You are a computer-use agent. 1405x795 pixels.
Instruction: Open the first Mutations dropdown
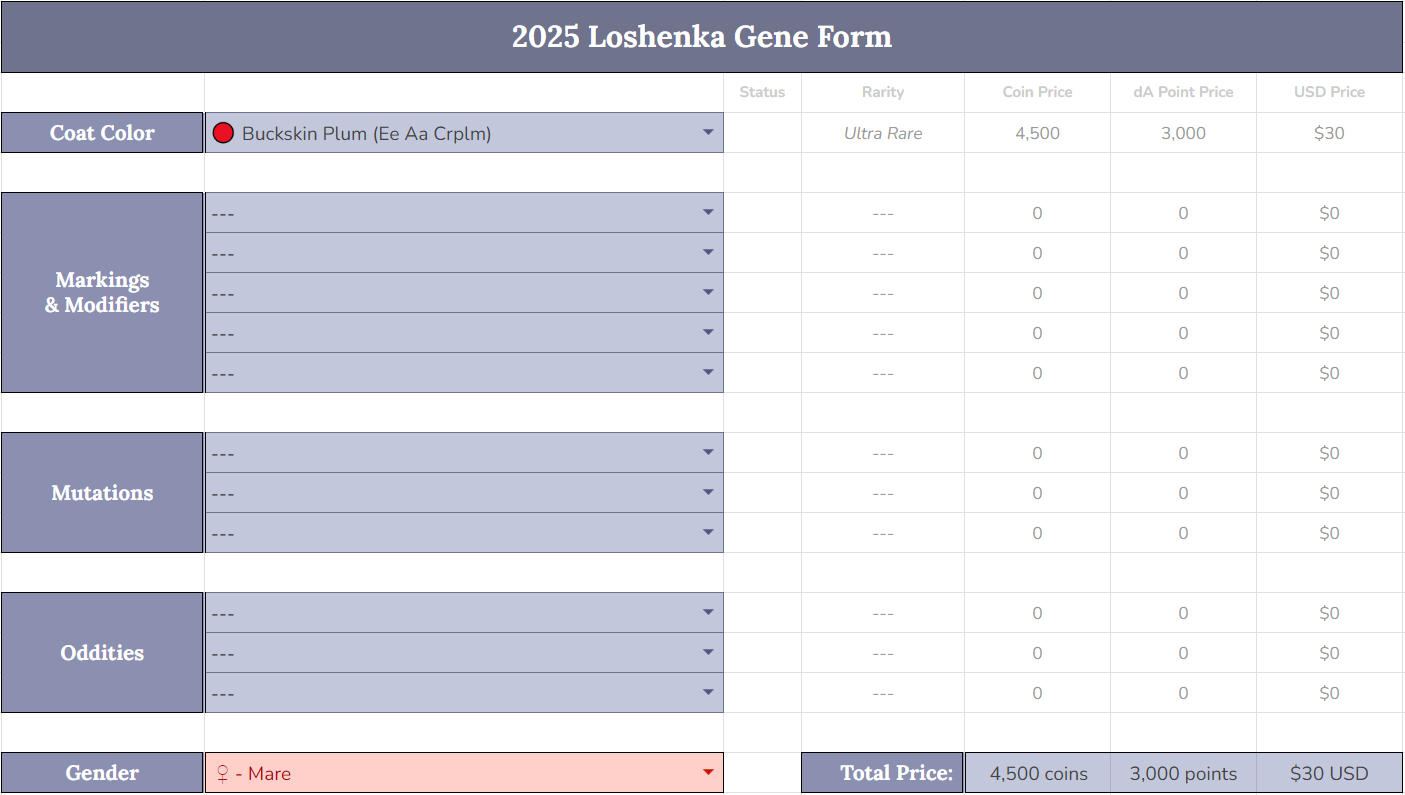click(708, 452)
